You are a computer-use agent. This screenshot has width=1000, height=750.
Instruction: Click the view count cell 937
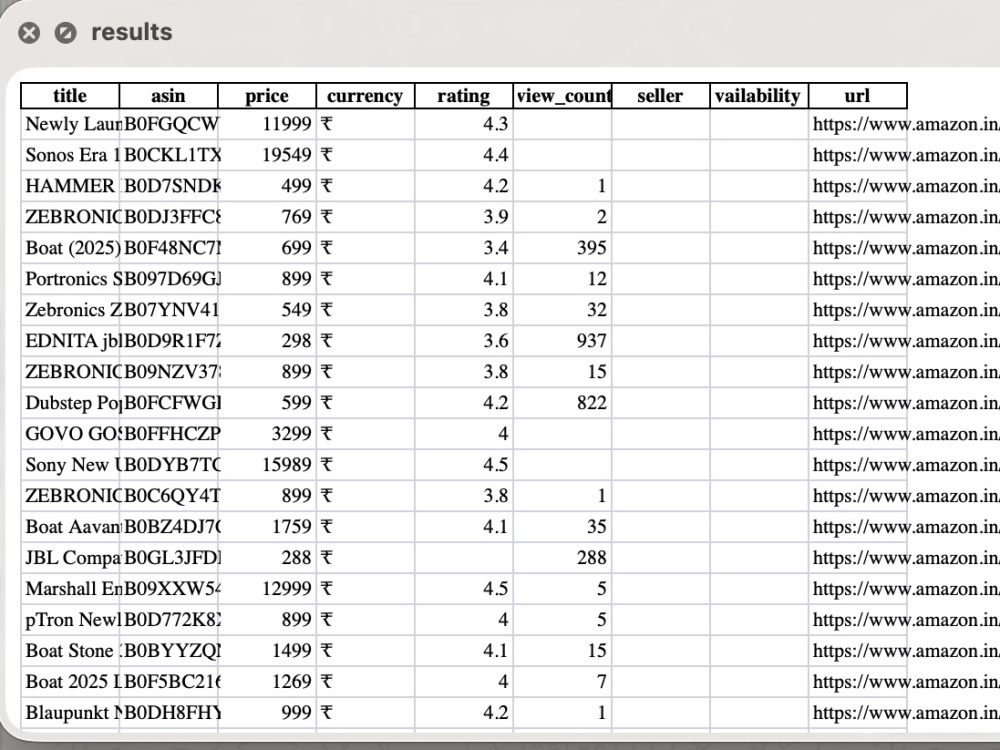(562, 341)
